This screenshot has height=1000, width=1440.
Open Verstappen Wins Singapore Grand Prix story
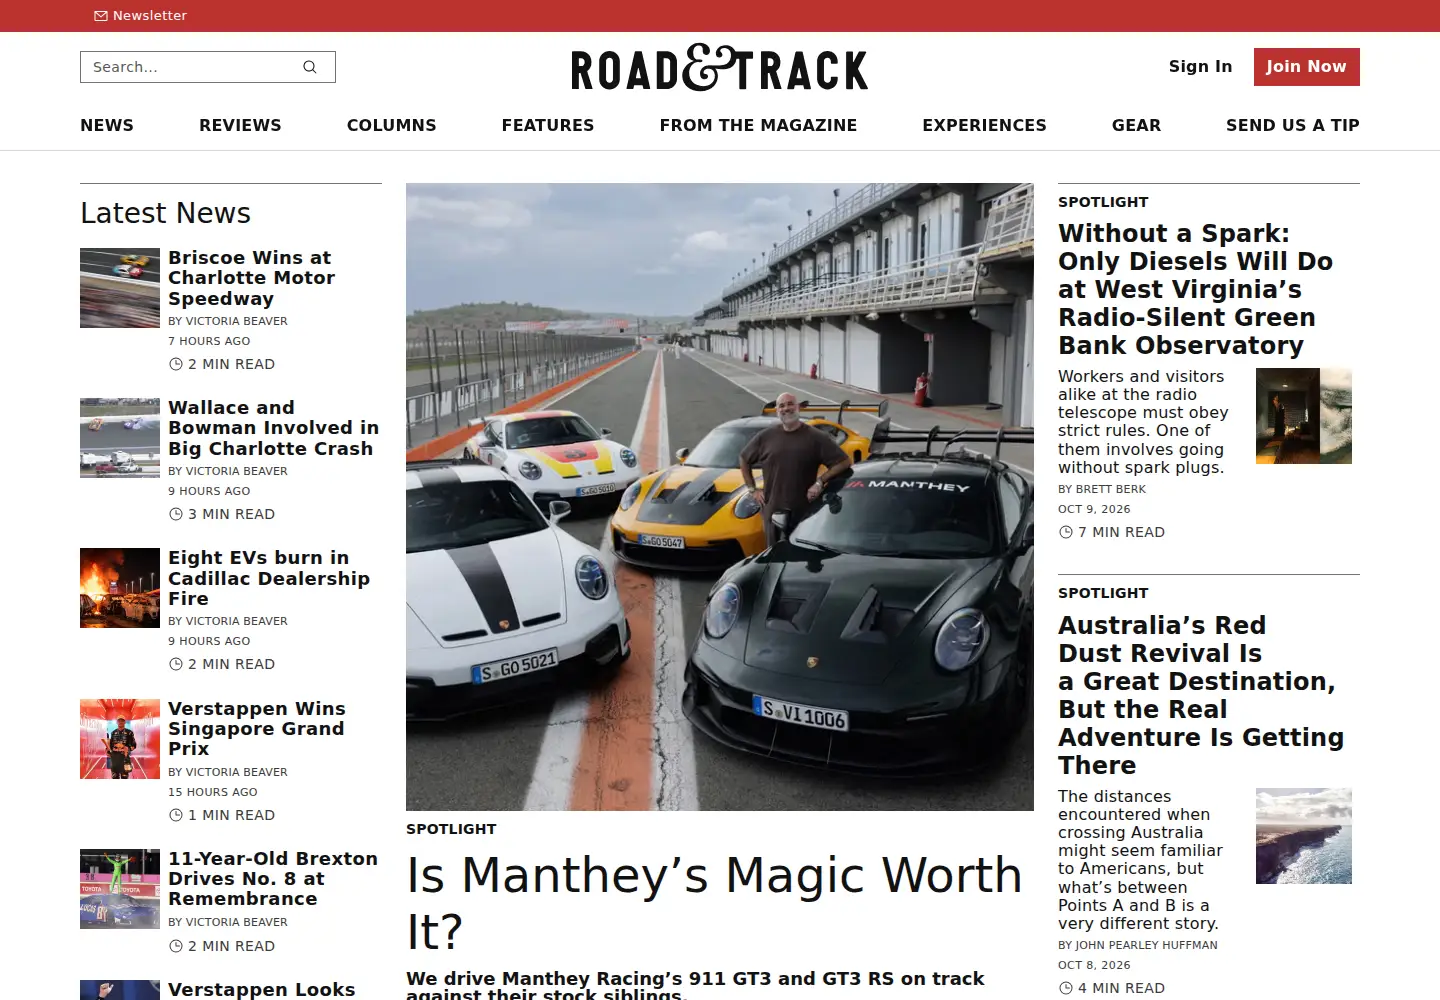point(257,729)
